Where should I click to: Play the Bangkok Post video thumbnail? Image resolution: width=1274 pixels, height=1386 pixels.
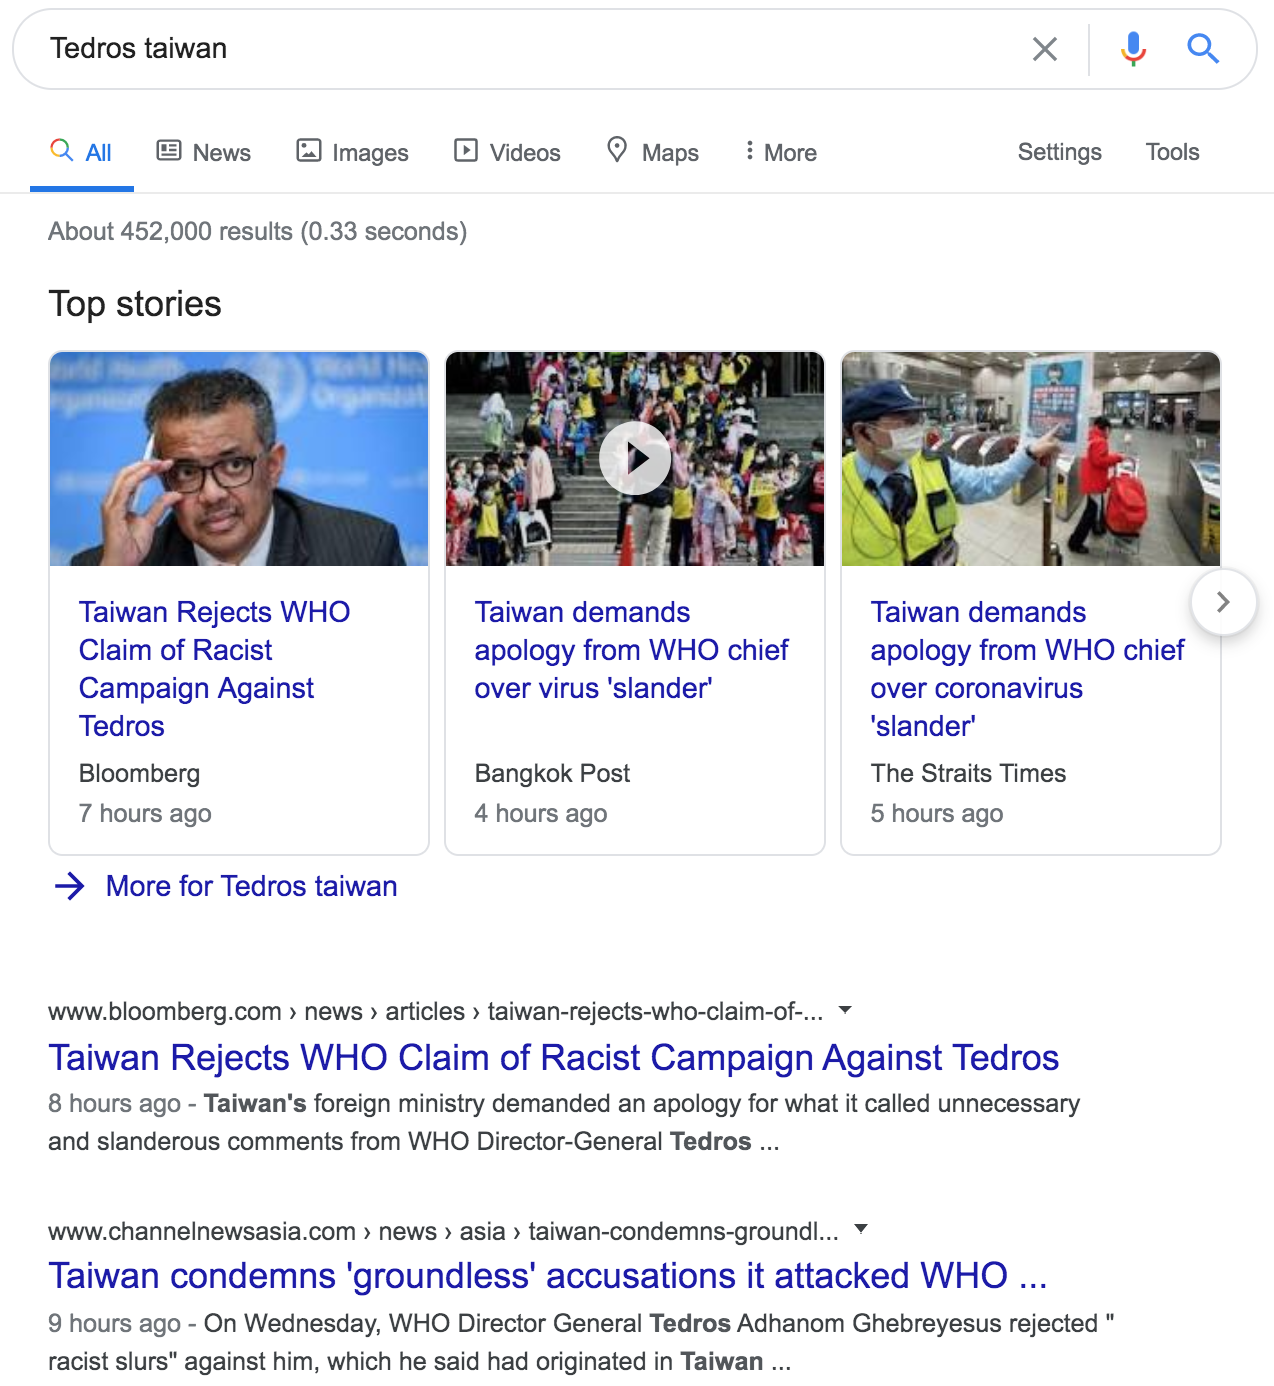pos(635,458)
